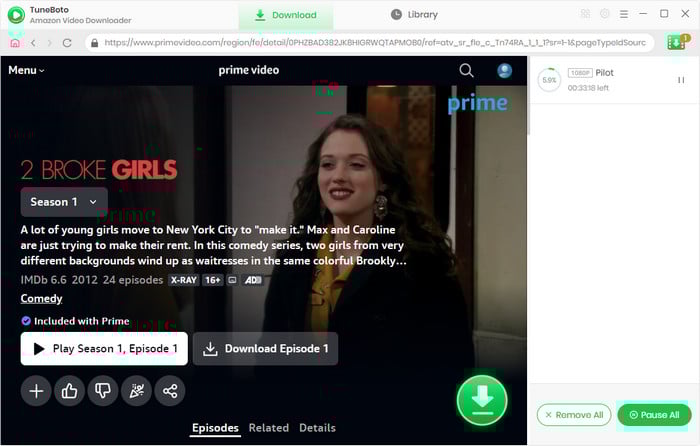Viewport: 700px width, 446px height.
Task: Select the Related tab
Action: [x=269, y=428]
